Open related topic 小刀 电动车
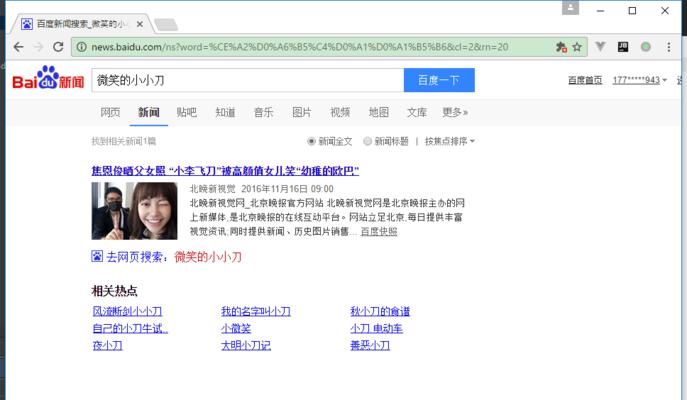The image size is (687, 400). click(376, 328)
